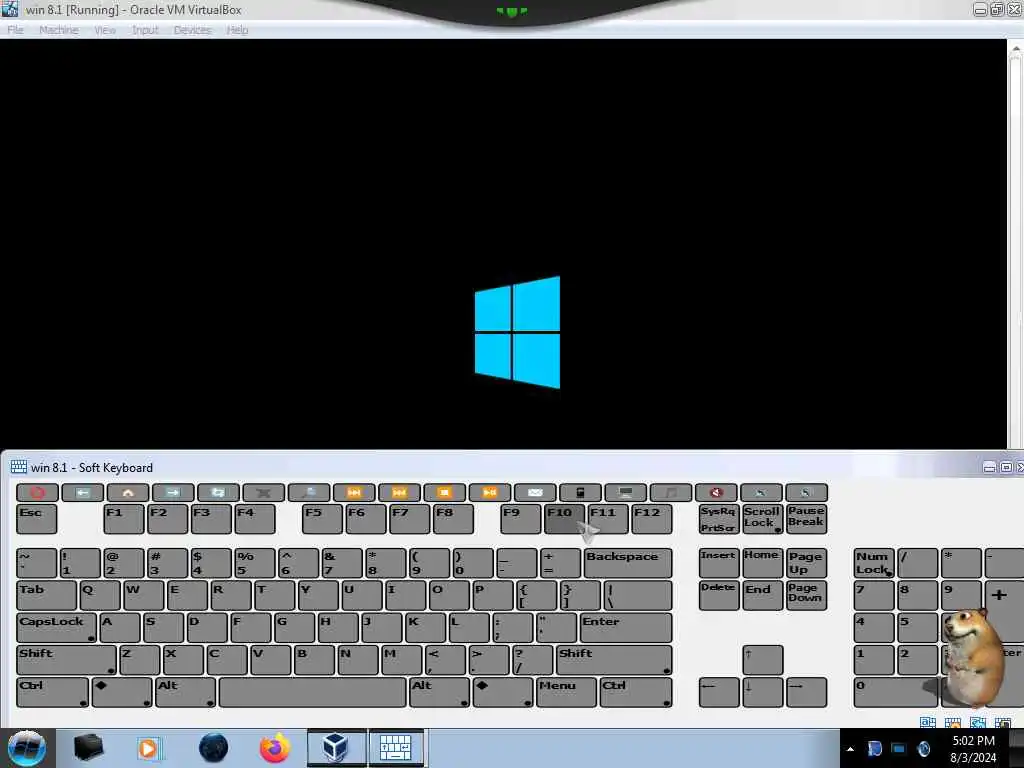
Task: Click the mute speaker multimedia key
Action: coord(716,492)
